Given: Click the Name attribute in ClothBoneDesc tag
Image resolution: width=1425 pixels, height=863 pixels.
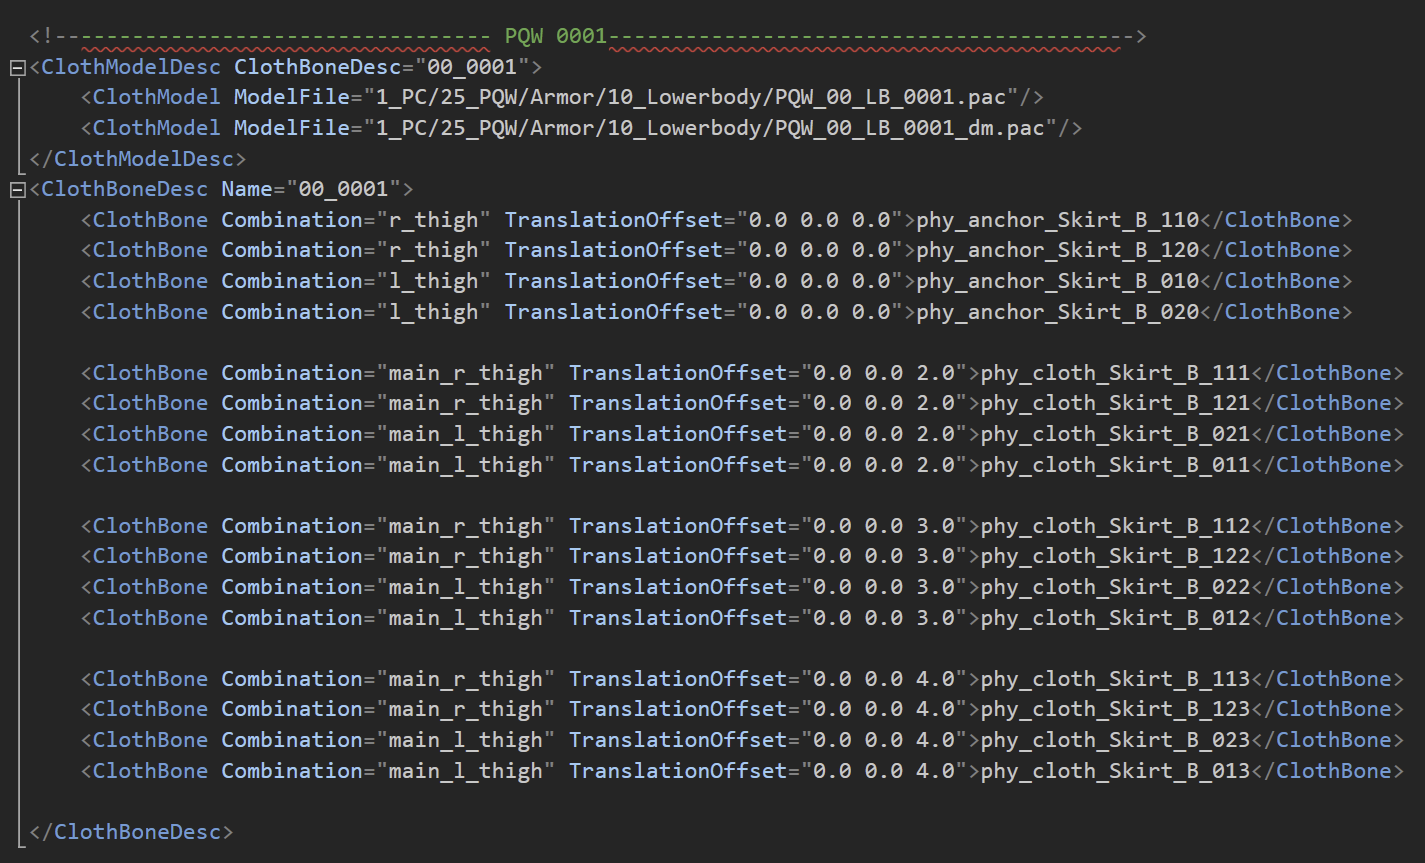Looking at the screenshot, I should (246, 190).
